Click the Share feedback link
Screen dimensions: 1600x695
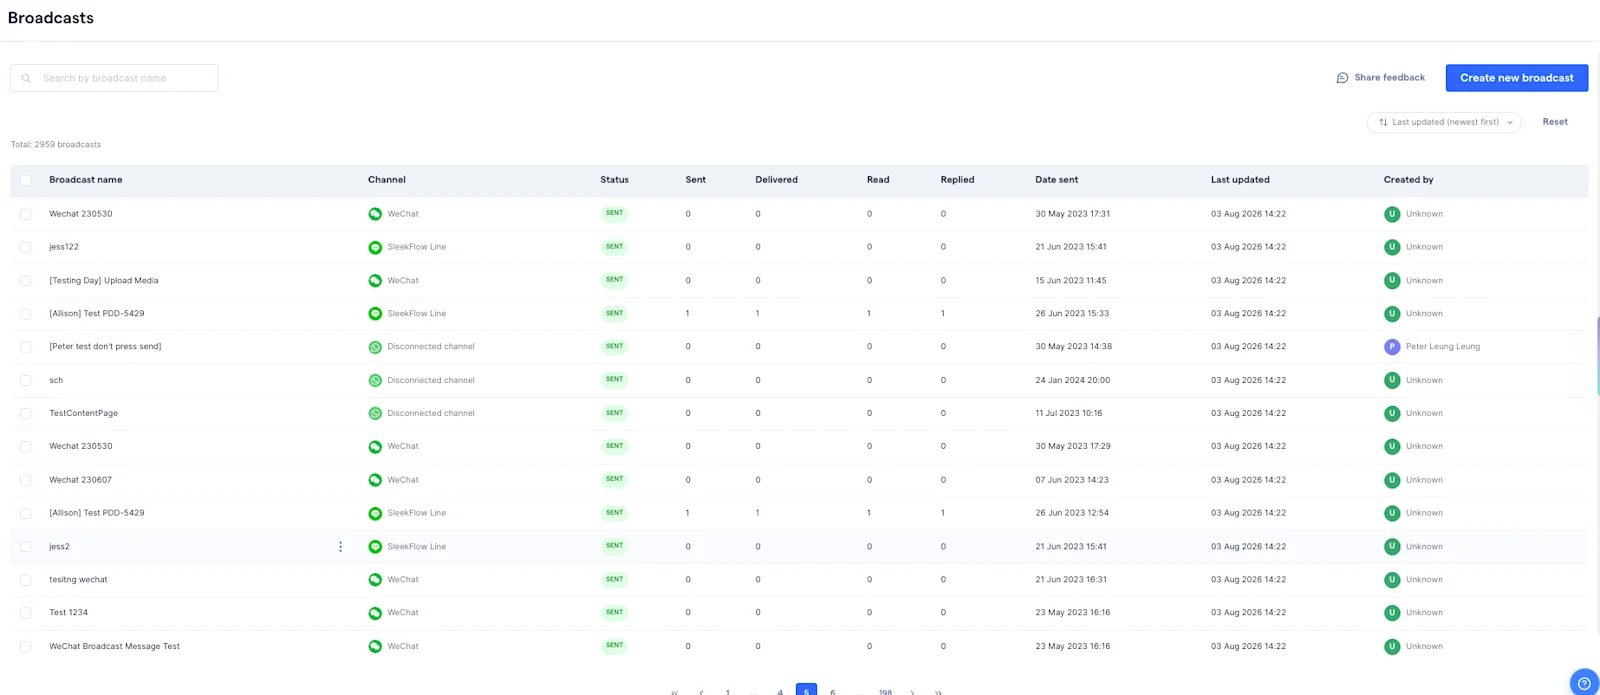click(1380, 78)
